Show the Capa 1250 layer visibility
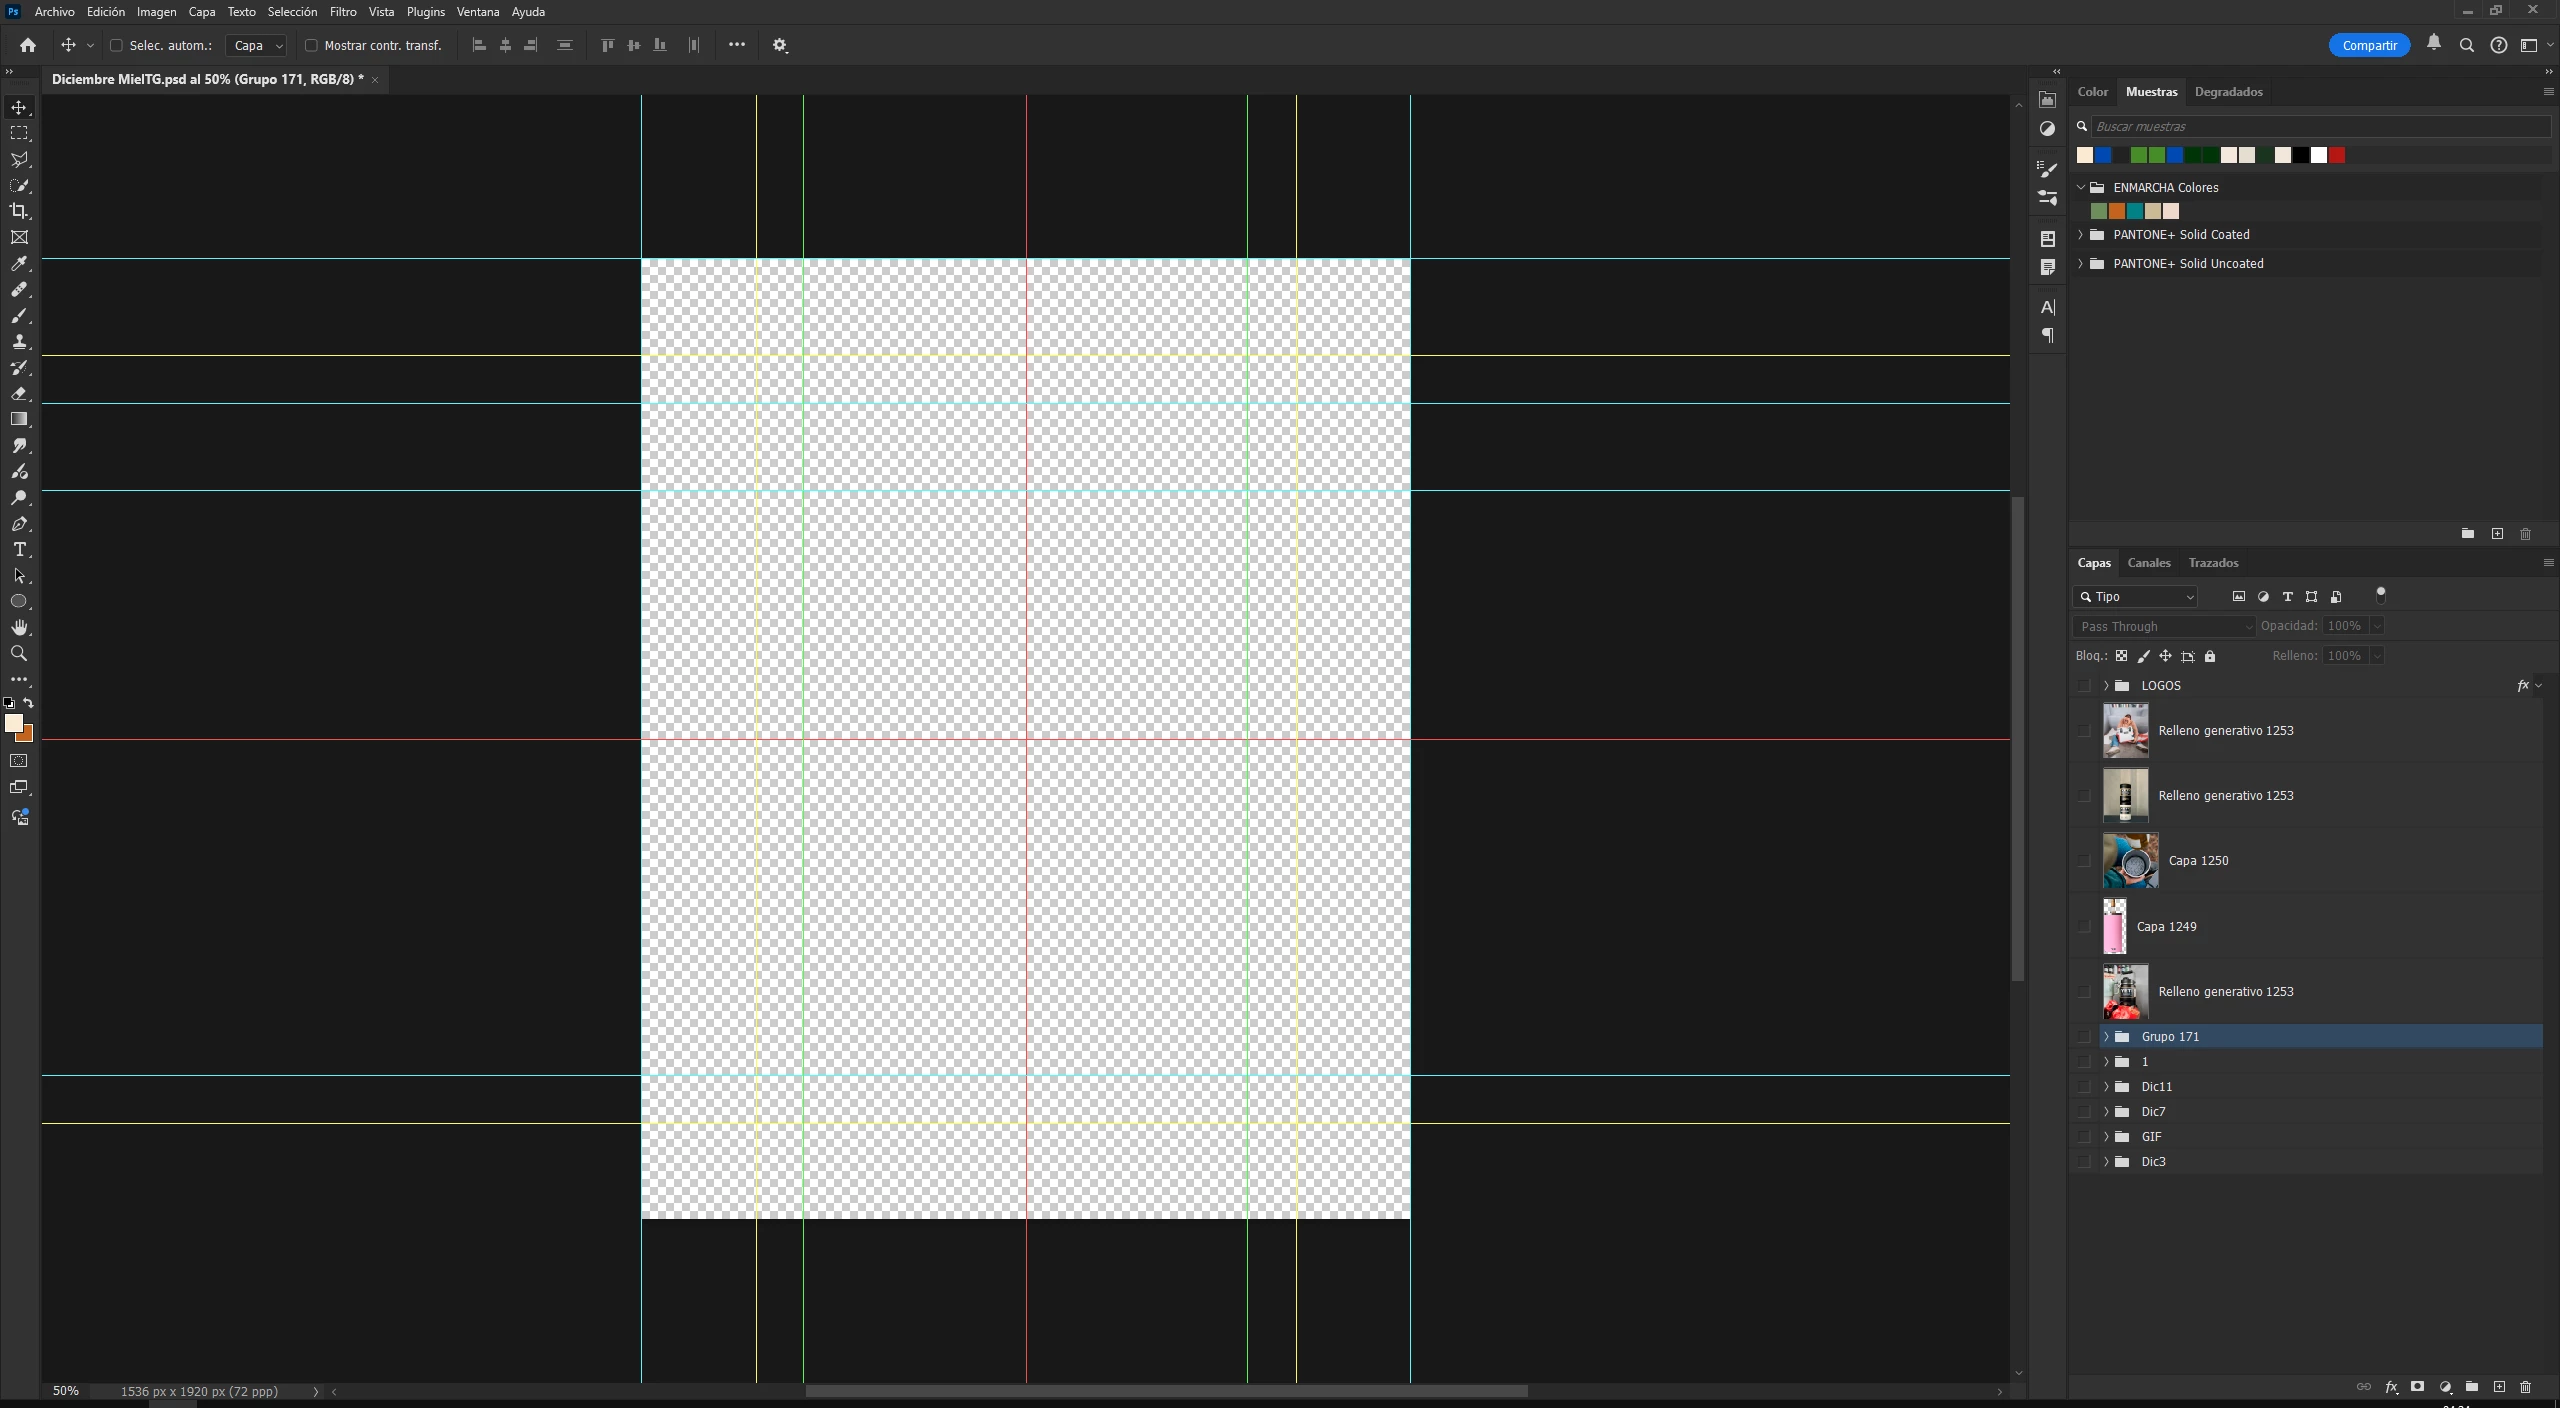Screen dimensions: 2560x1408 (x=2084, y=861)
